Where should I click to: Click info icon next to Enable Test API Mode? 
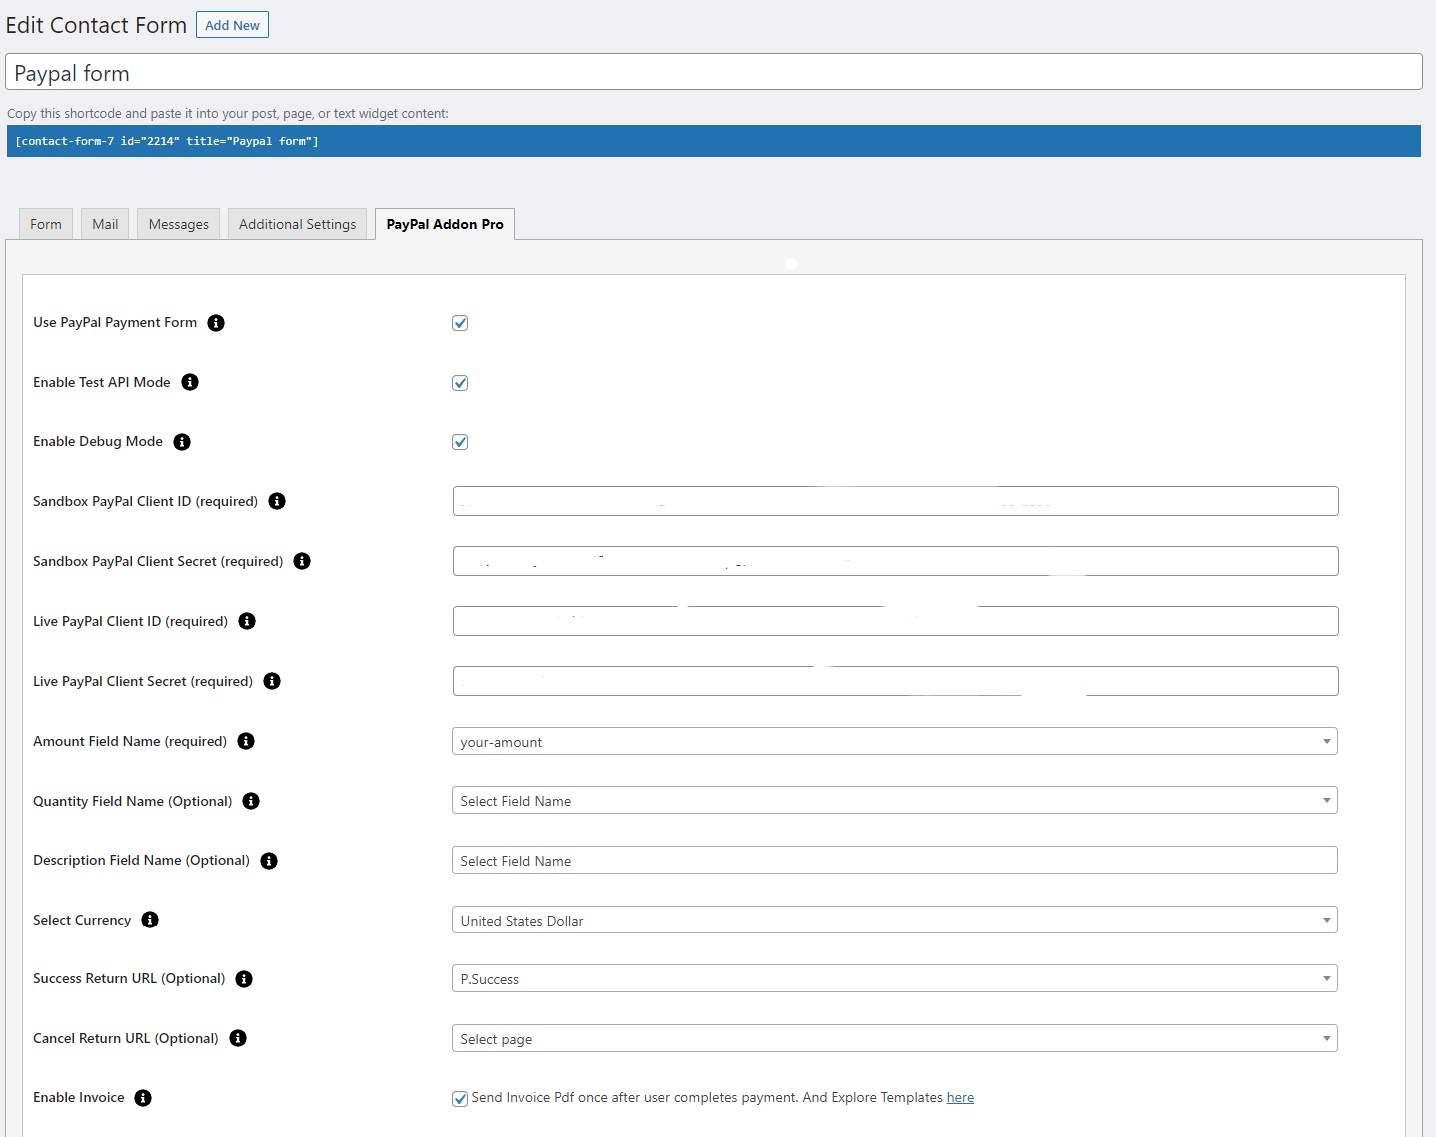[x=190, y=382]
